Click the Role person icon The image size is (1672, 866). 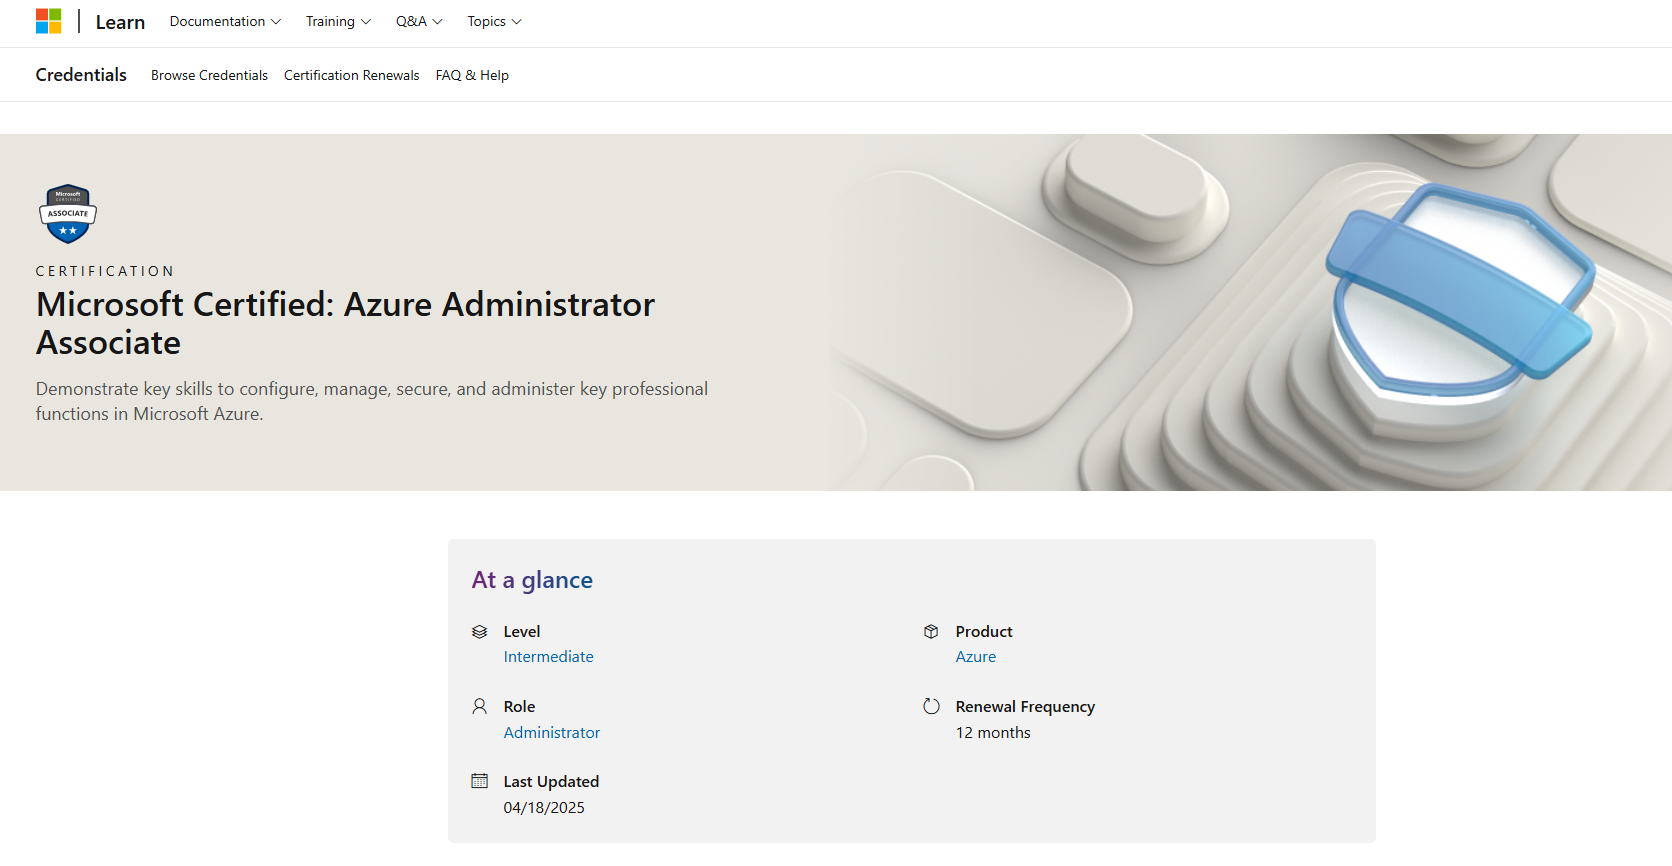480,707
